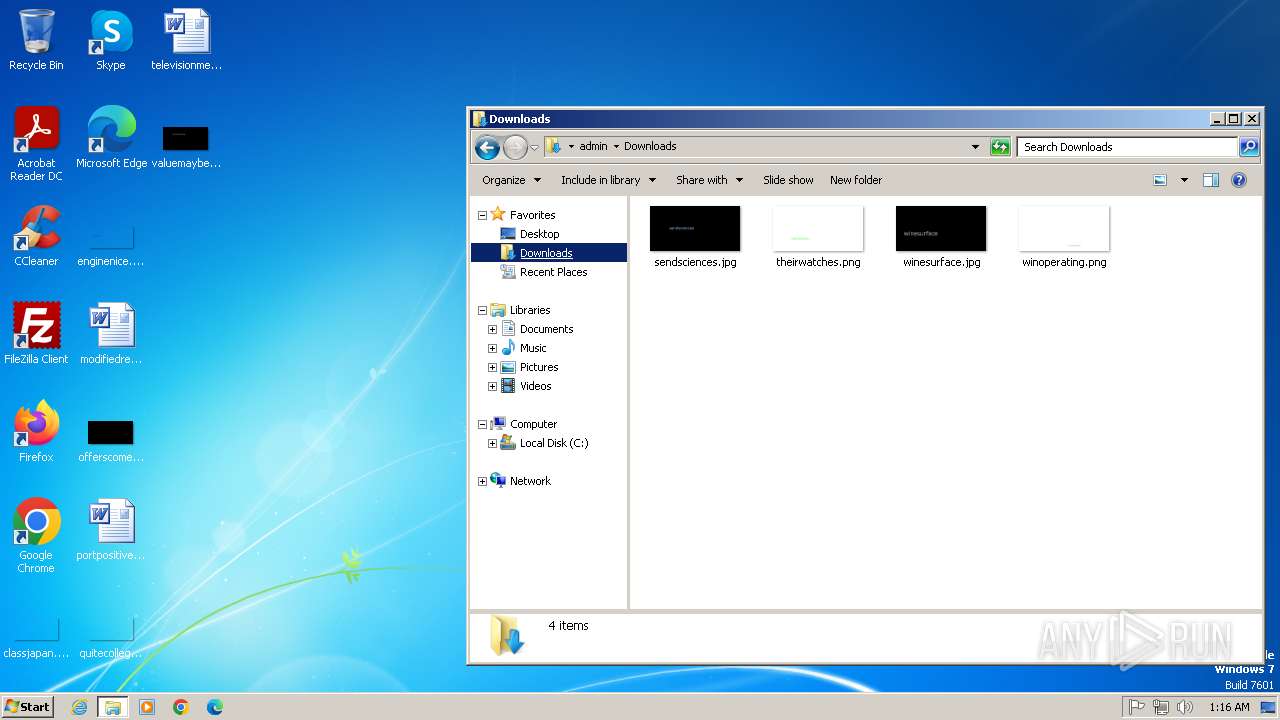Expand the Pictures library node

pyautogui.click(x=492, y=367)
